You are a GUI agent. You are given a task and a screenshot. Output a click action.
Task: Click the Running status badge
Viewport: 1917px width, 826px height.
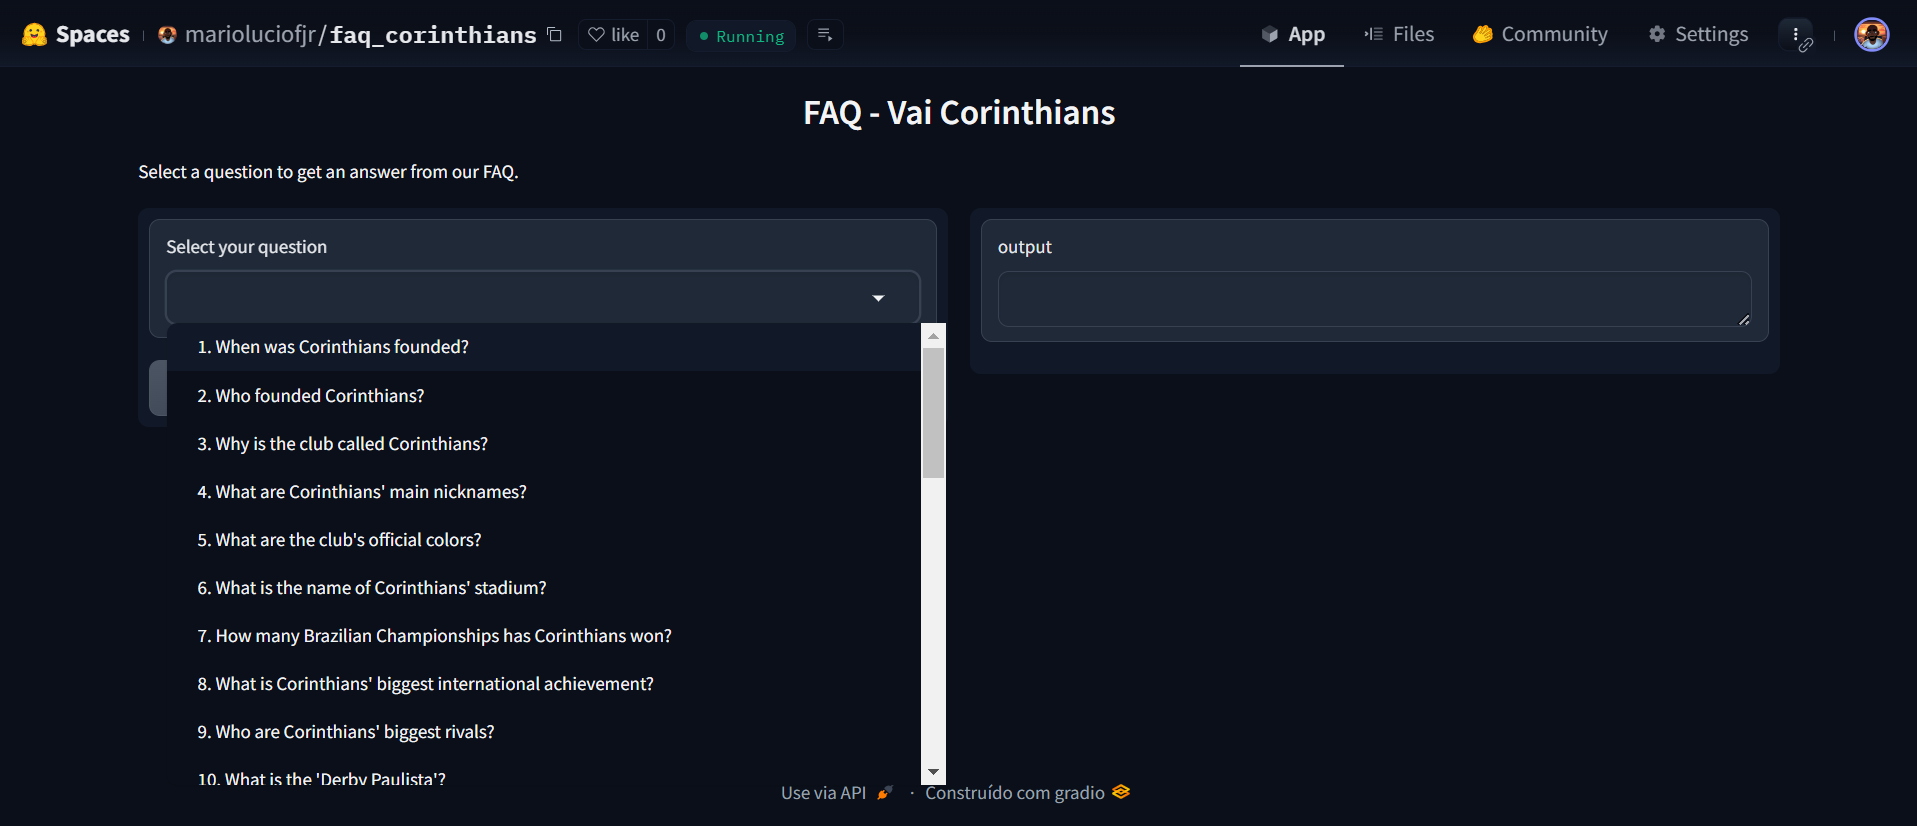(741, 36)
